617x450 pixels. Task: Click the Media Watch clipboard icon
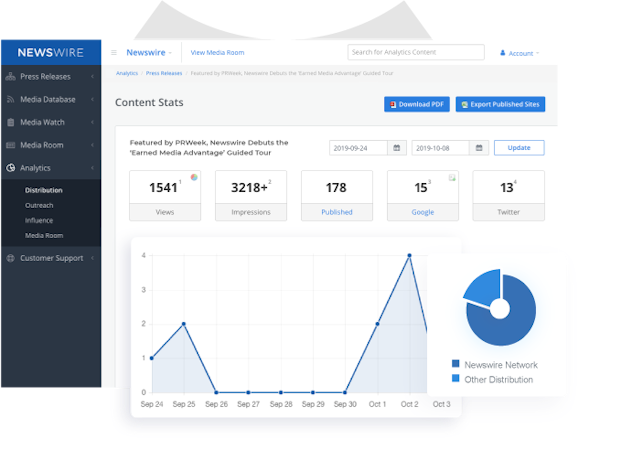[x=11, y=122]
